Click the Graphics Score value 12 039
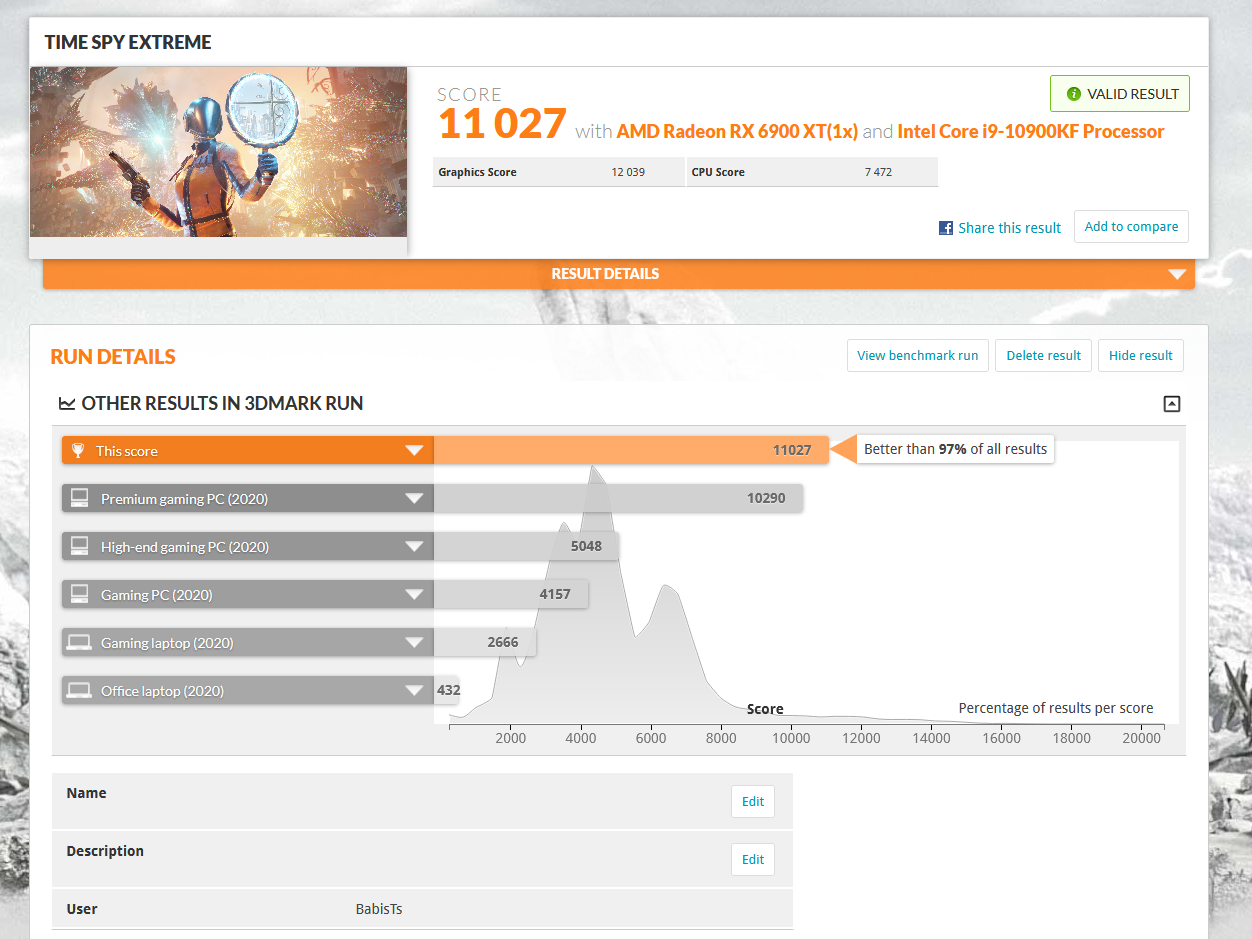This screenshot has width=1252, height=939. (628, 172)
